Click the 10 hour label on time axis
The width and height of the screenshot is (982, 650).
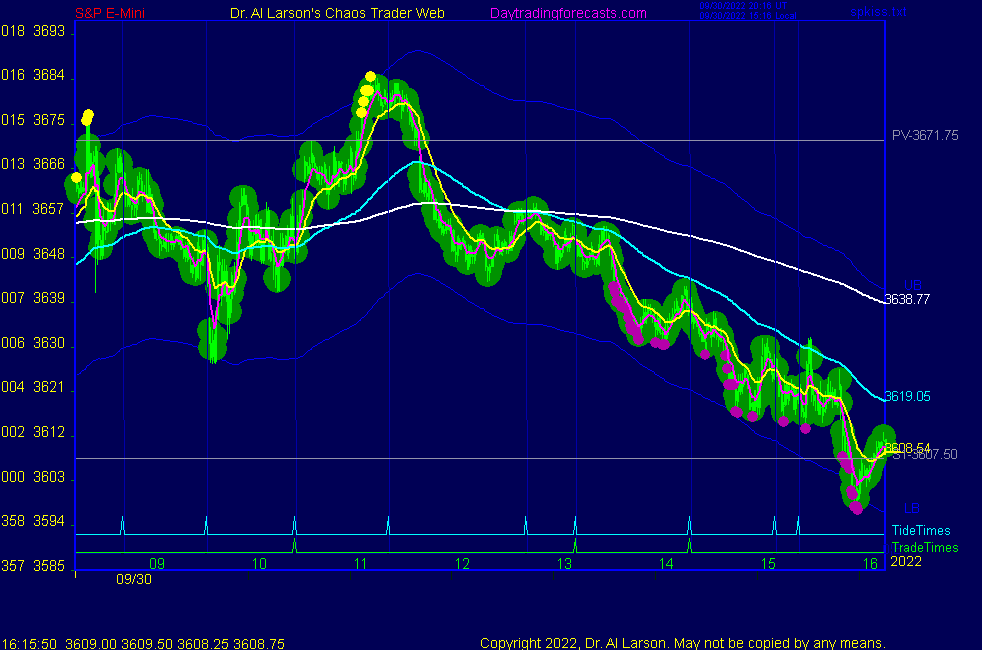(259, 564)
